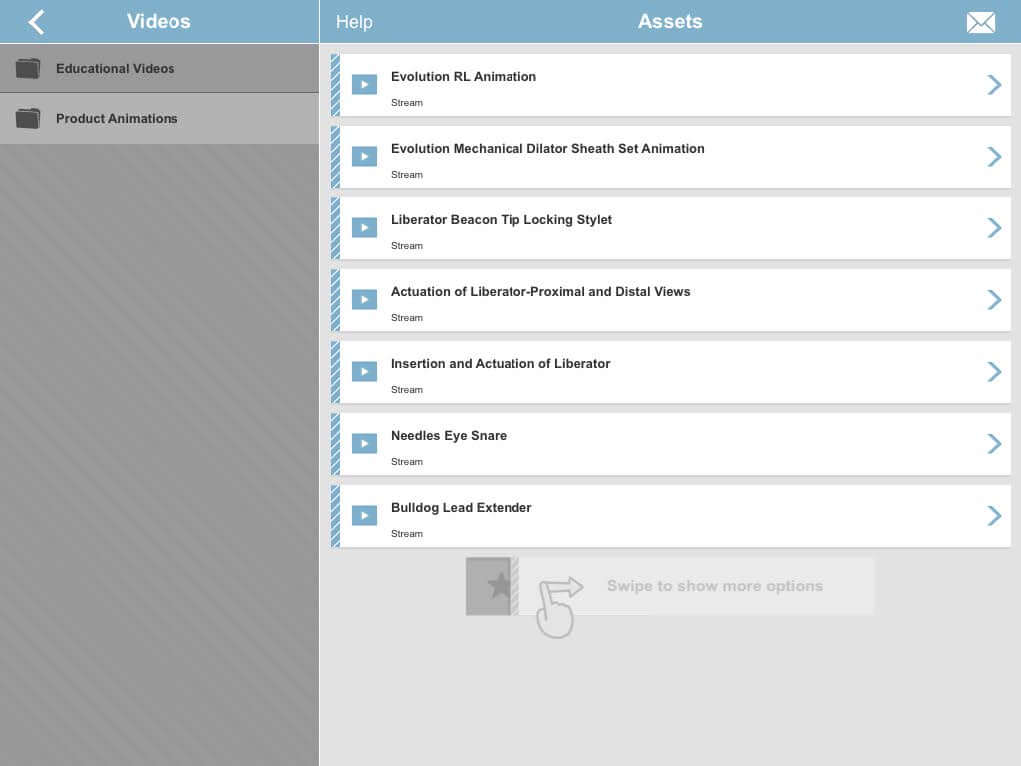Expand Evolution Mechanical Dilator Sheath Set chevron
This screenshot has height=766, width=1021.
tap(993, 157)
